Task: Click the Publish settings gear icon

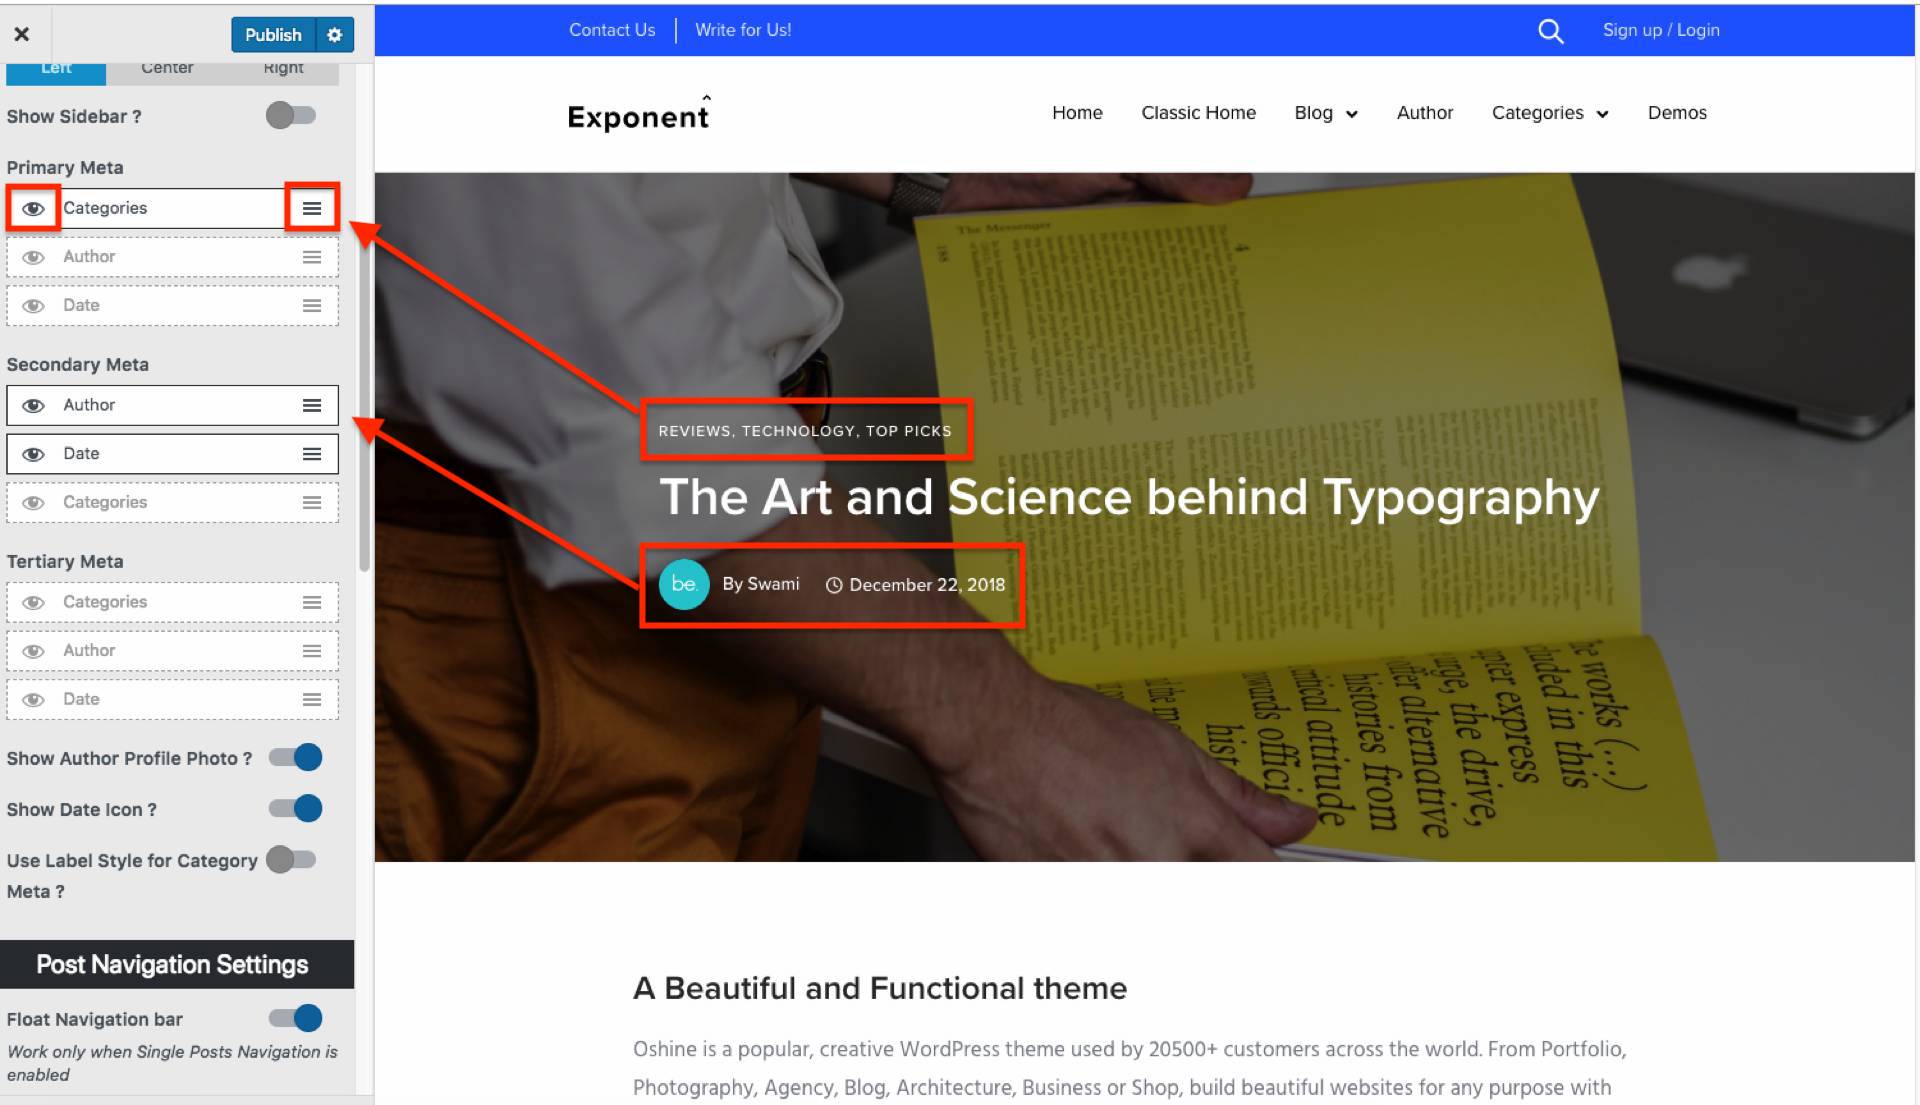Action: point(335,35)
